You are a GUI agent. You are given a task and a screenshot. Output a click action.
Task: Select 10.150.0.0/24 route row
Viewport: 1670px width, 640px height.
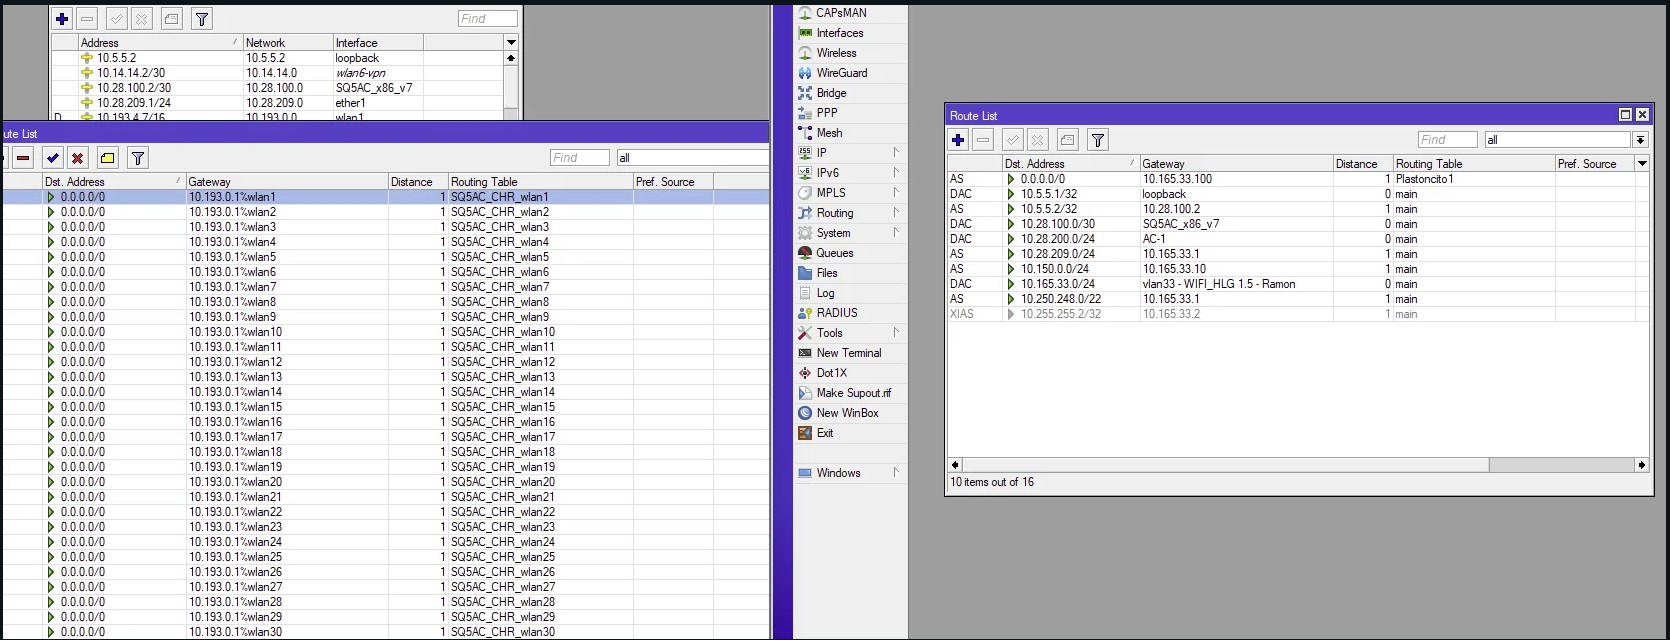click(x=1298, y=269)
